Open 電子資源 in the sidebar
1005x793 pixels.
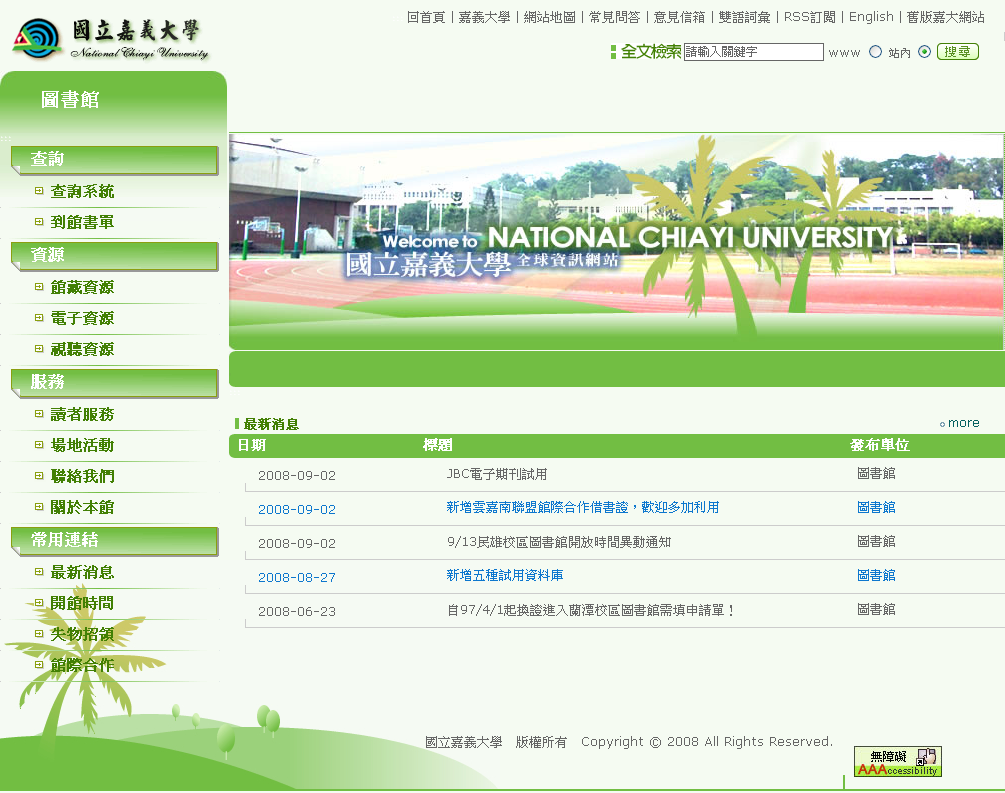pyautogui.click(x=82, y=319)
